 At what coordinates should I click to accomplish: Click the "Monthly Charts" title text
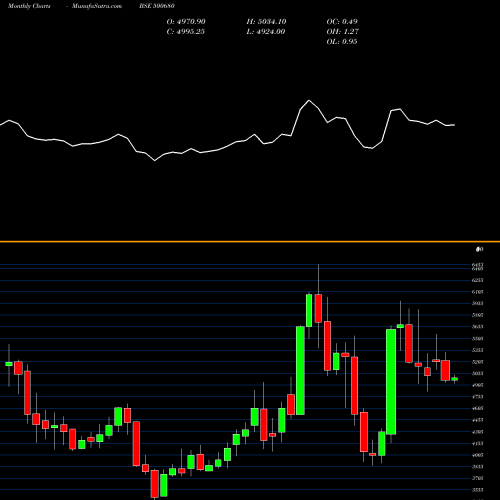click(29, 6)
